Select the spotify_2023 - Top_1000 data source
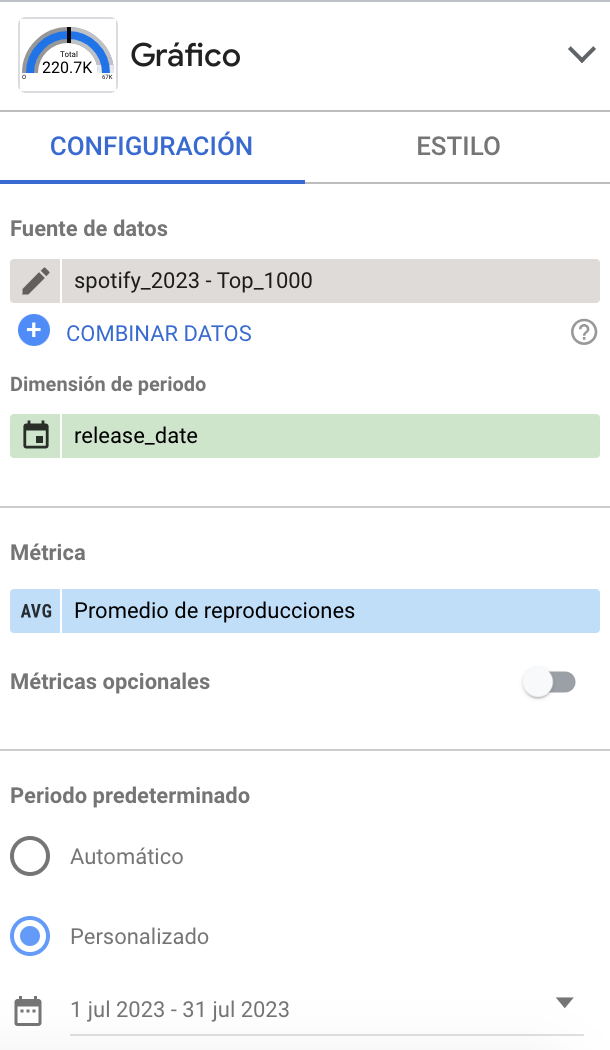Image resolution: width=610 pixels, height=1050 pixels. pyautogui.click(x=330, y=281)
